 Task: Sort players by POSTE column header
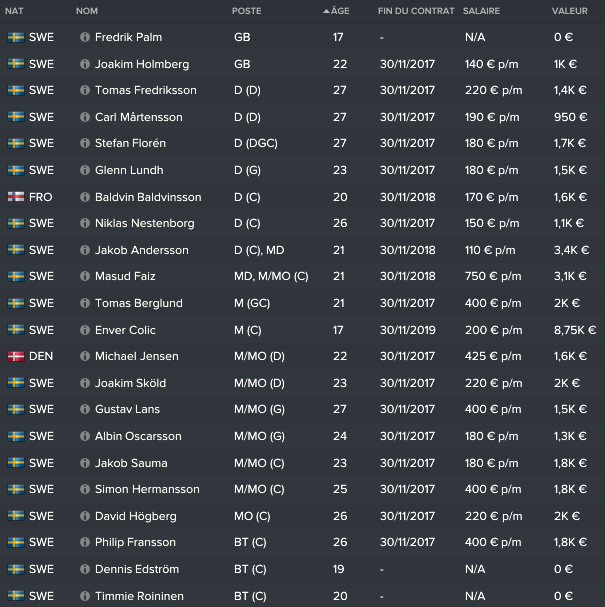coord(247,11)
